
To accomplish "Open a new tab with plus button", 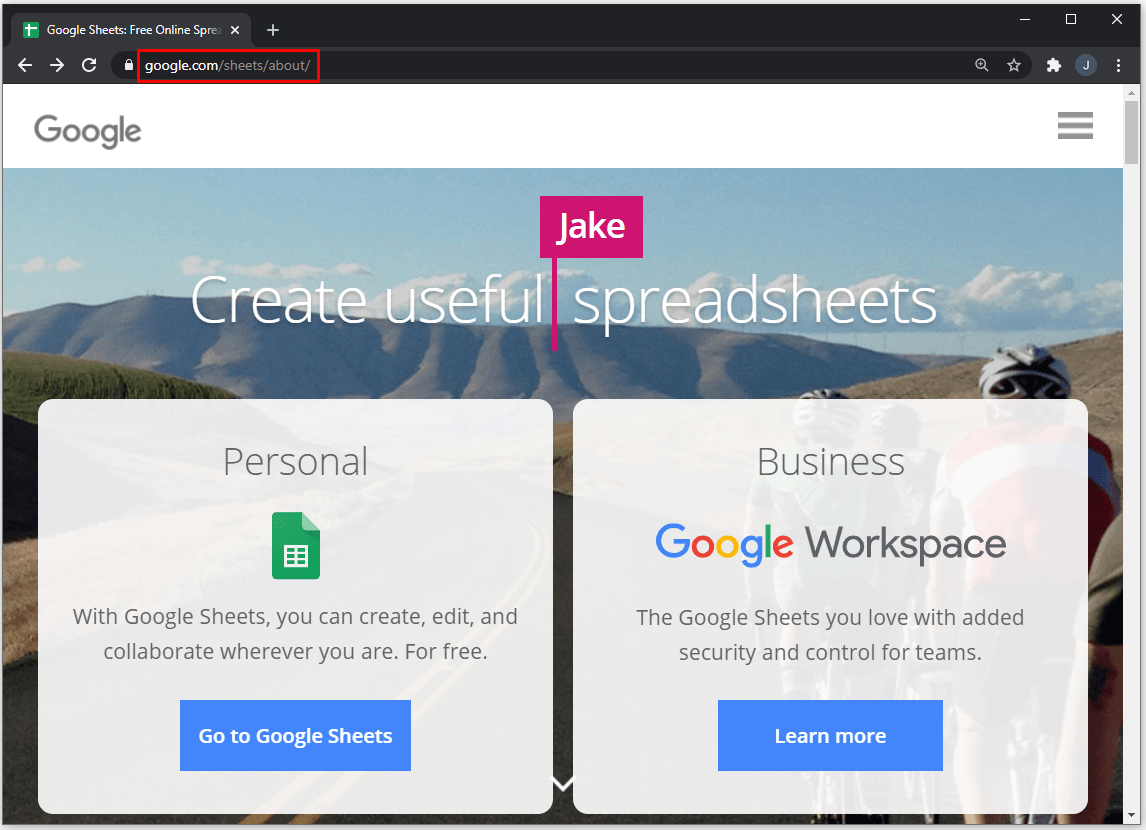I will pos(273,30).
